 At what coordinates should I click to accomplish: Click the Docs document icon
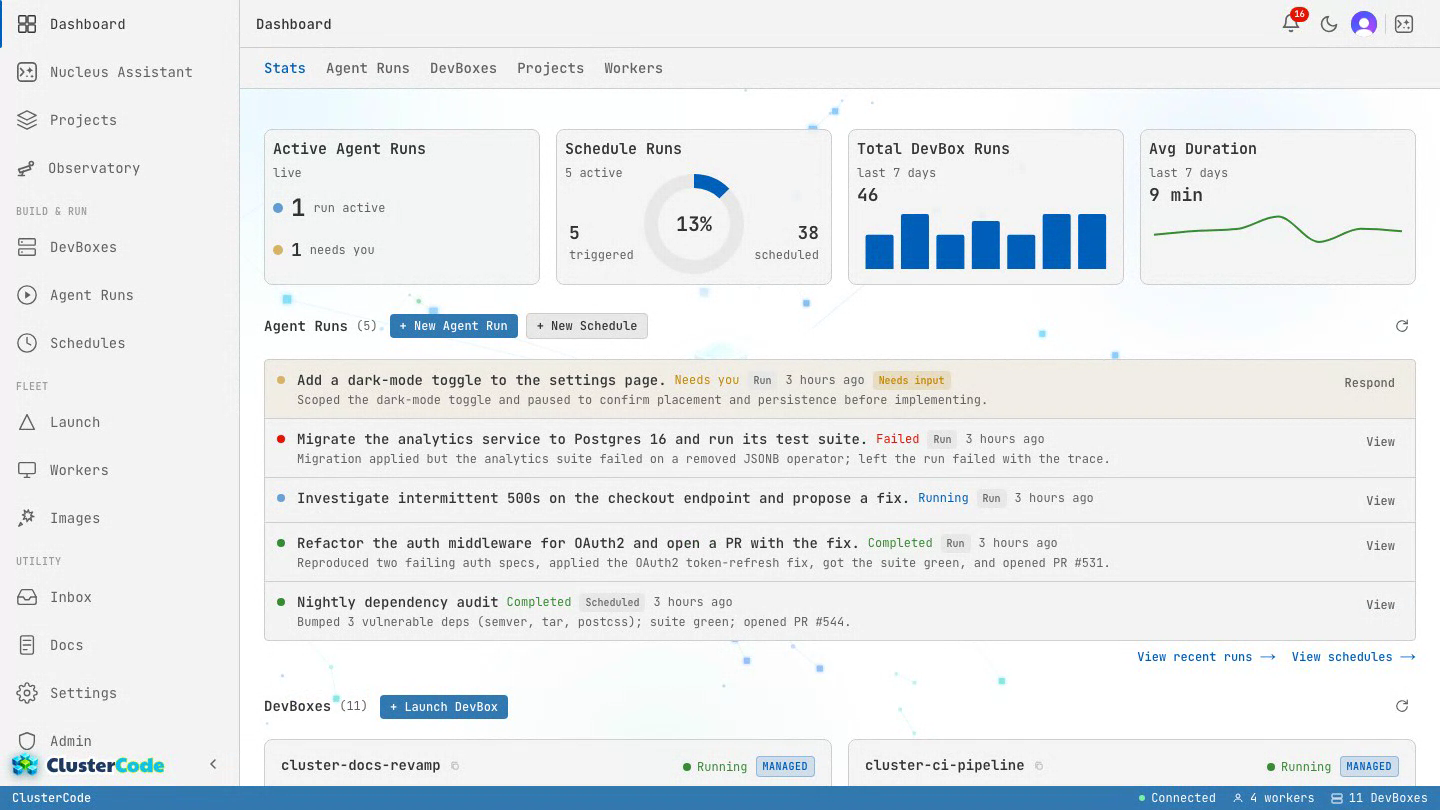tap(27, 645)
